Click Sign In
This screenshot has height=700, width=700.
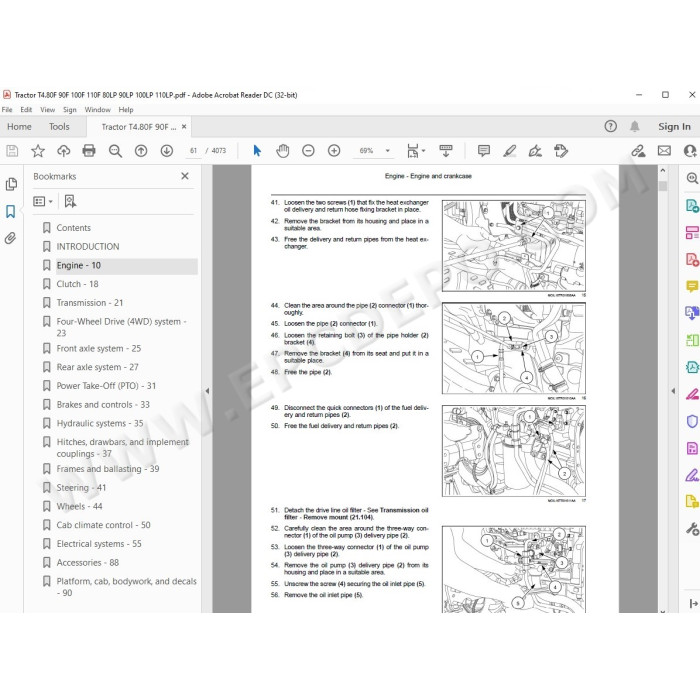[x=674, y=127]
